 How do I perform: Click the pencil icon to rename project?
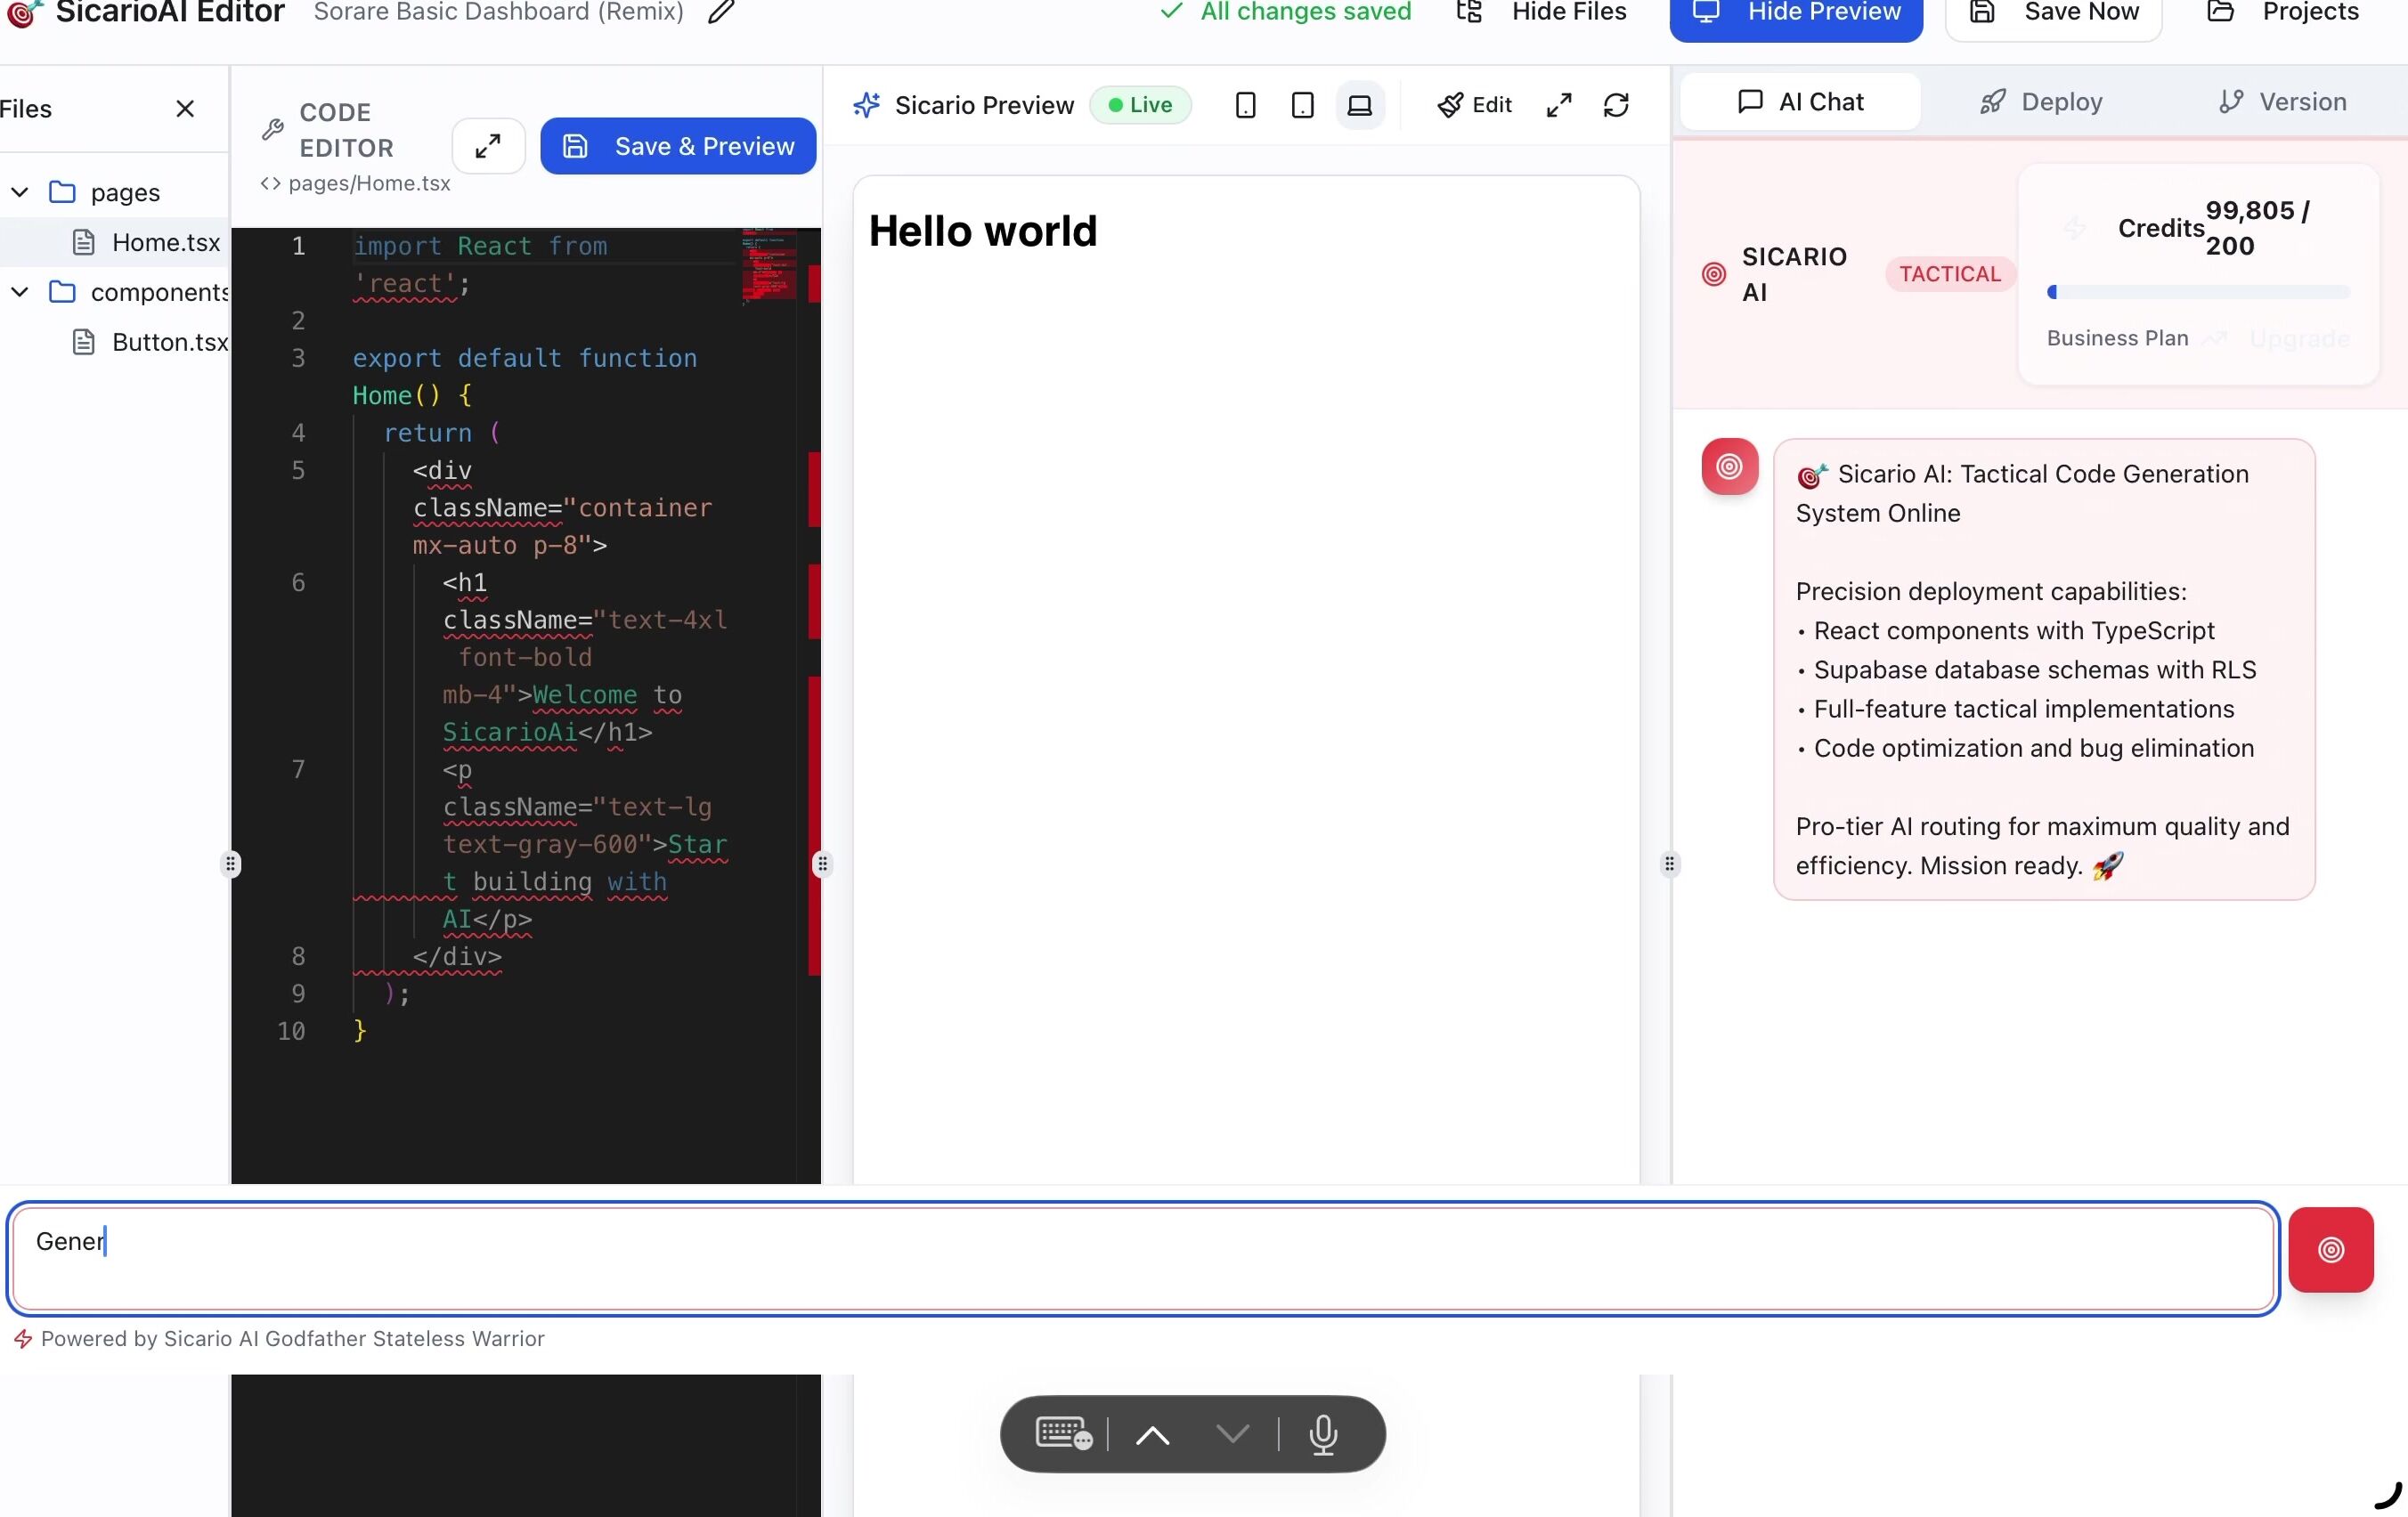point(720,12)
